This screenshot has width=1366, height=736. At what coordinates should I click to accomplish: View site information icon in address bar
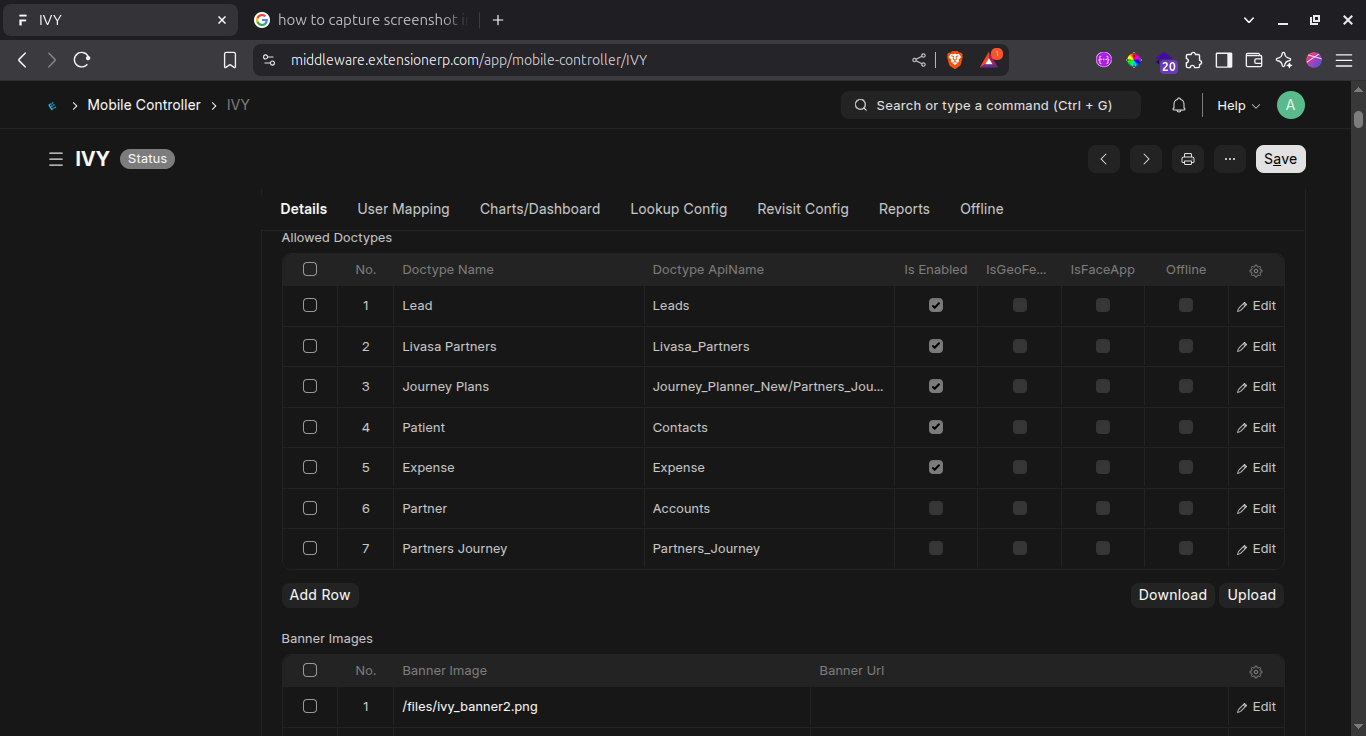click(x=268, y=60)
